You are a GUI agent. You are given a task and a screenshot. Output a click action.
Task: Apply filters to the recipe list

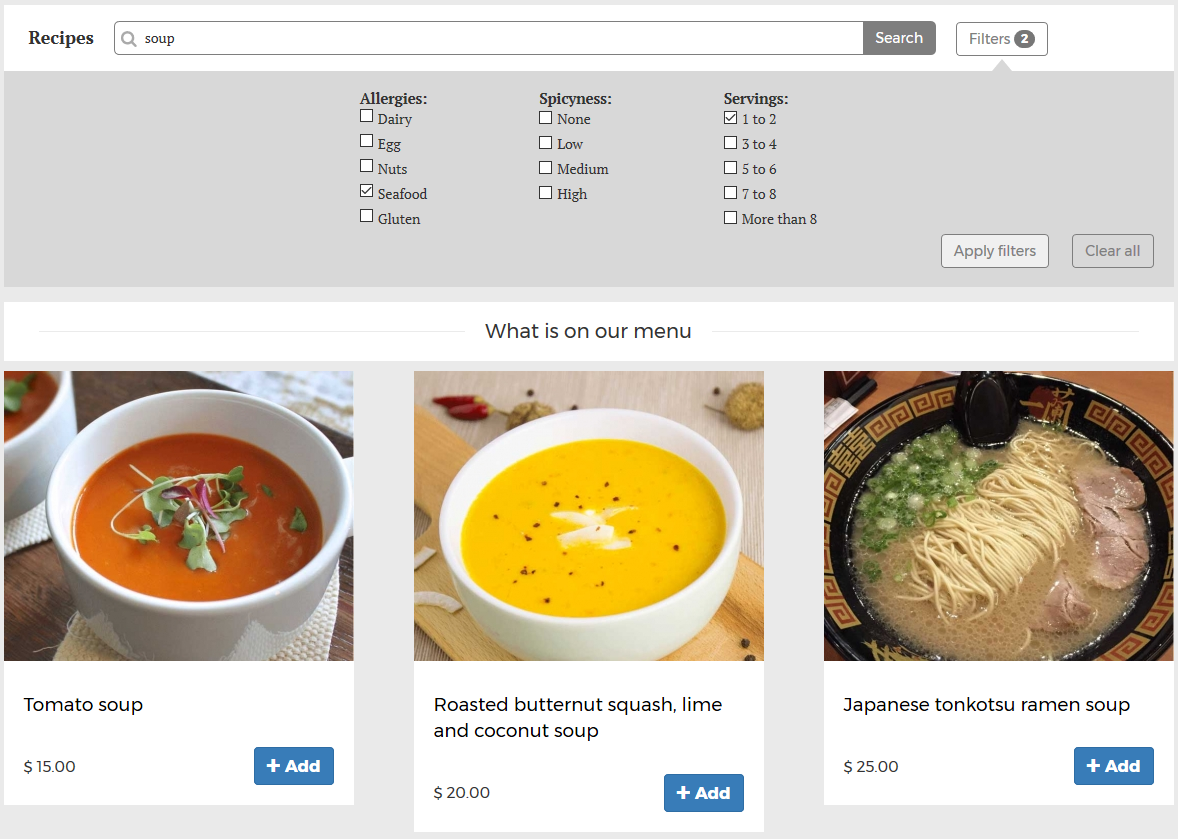point(994,251)
